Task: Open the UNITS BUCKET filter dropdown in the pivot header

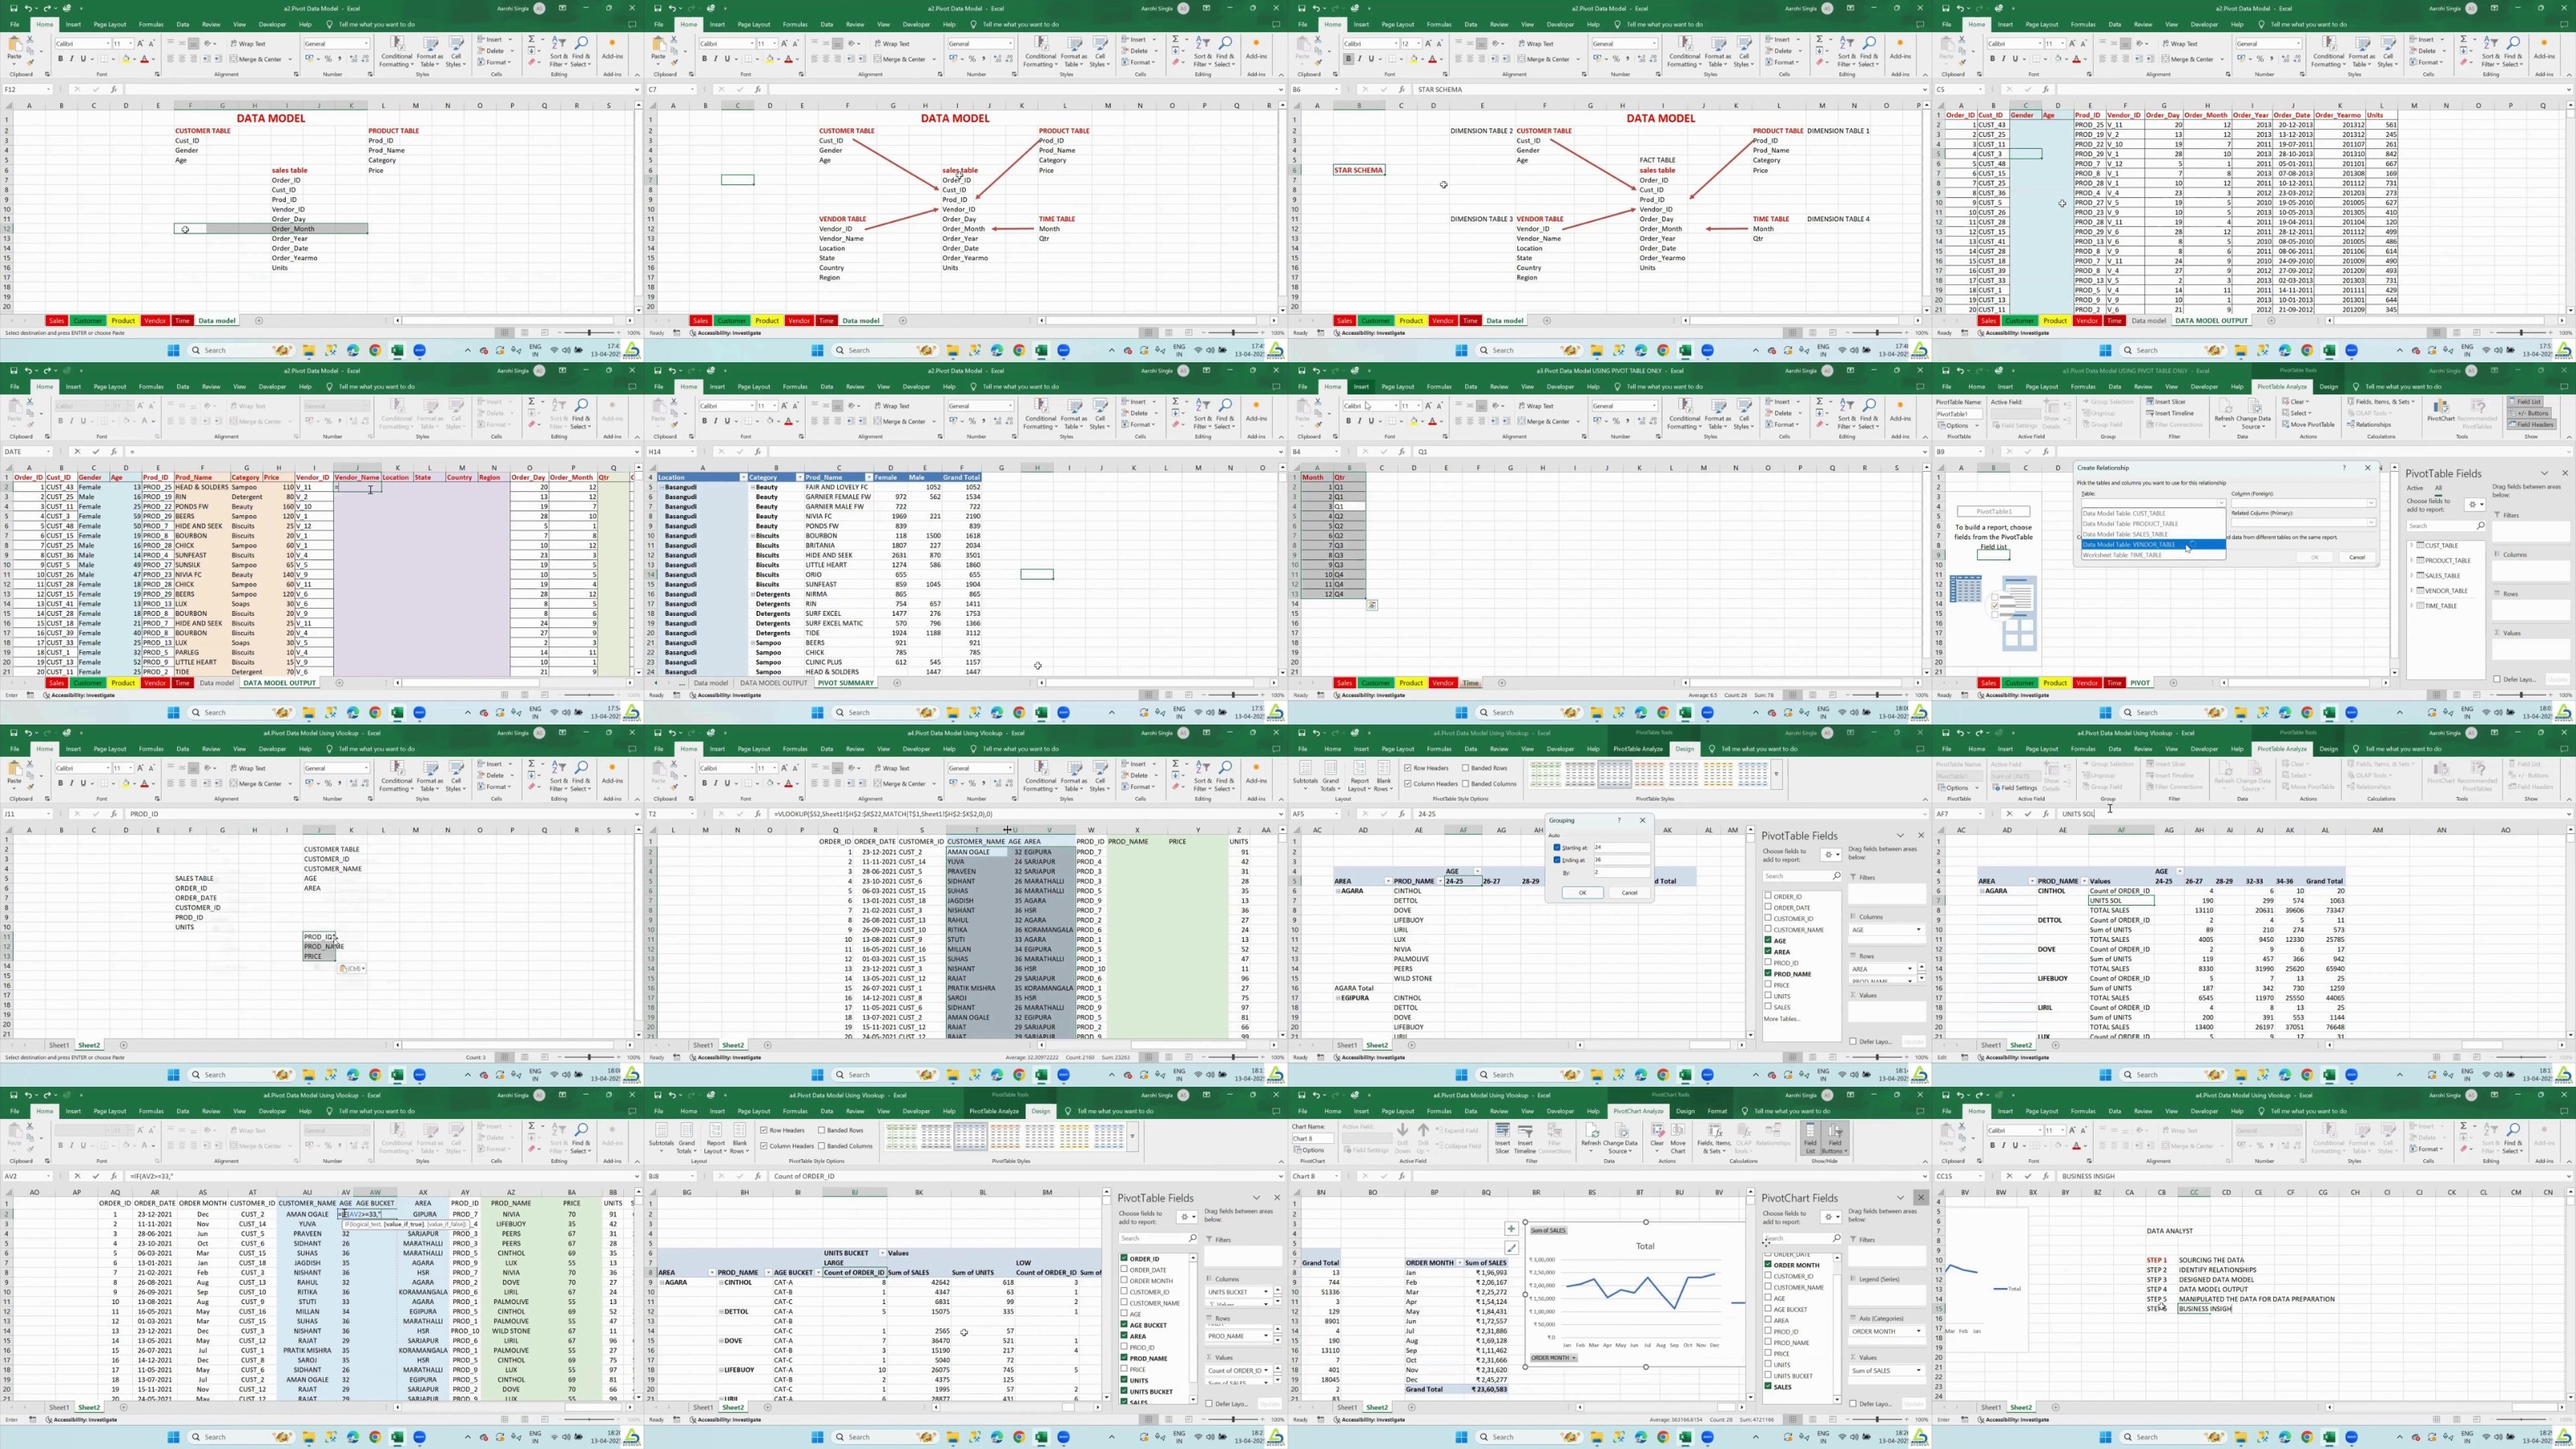Action: pos(883,1253)
